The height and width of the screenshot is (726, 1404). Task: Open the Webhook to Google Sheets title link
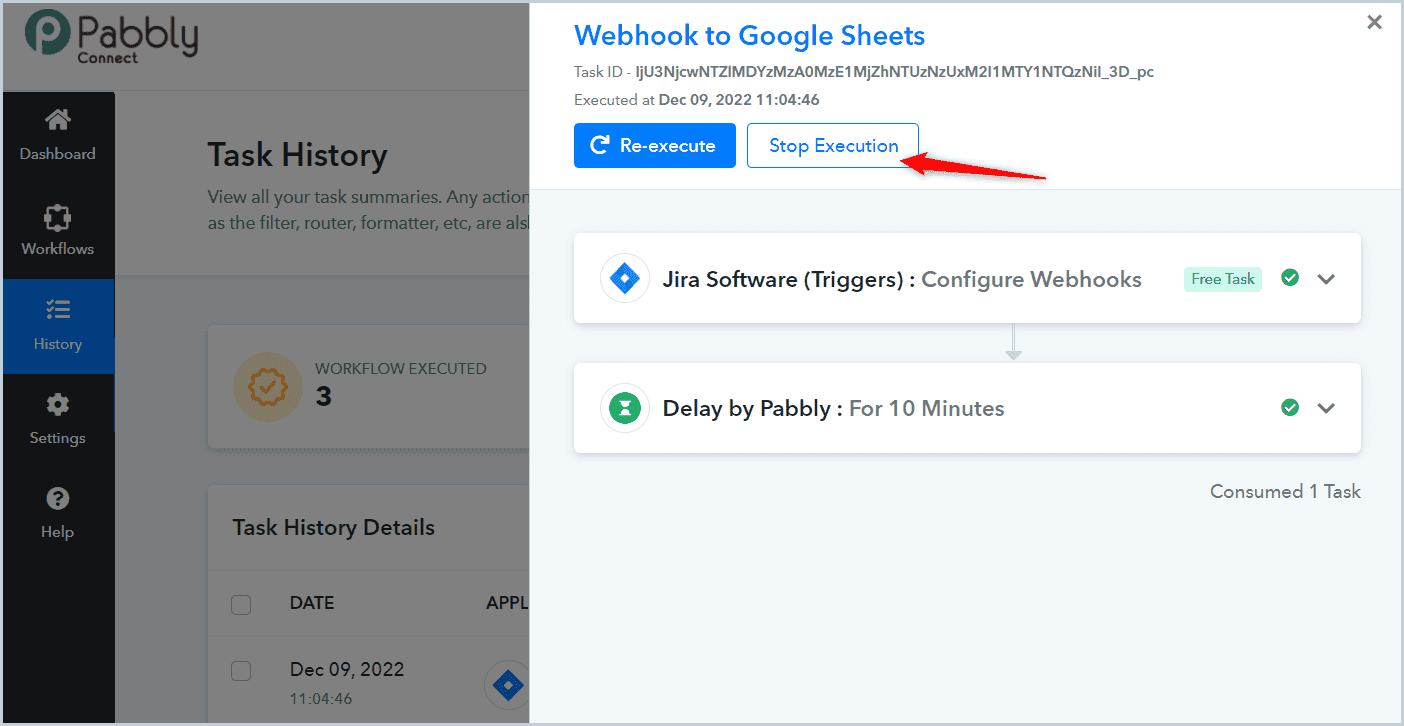click(x=749, y=36)
